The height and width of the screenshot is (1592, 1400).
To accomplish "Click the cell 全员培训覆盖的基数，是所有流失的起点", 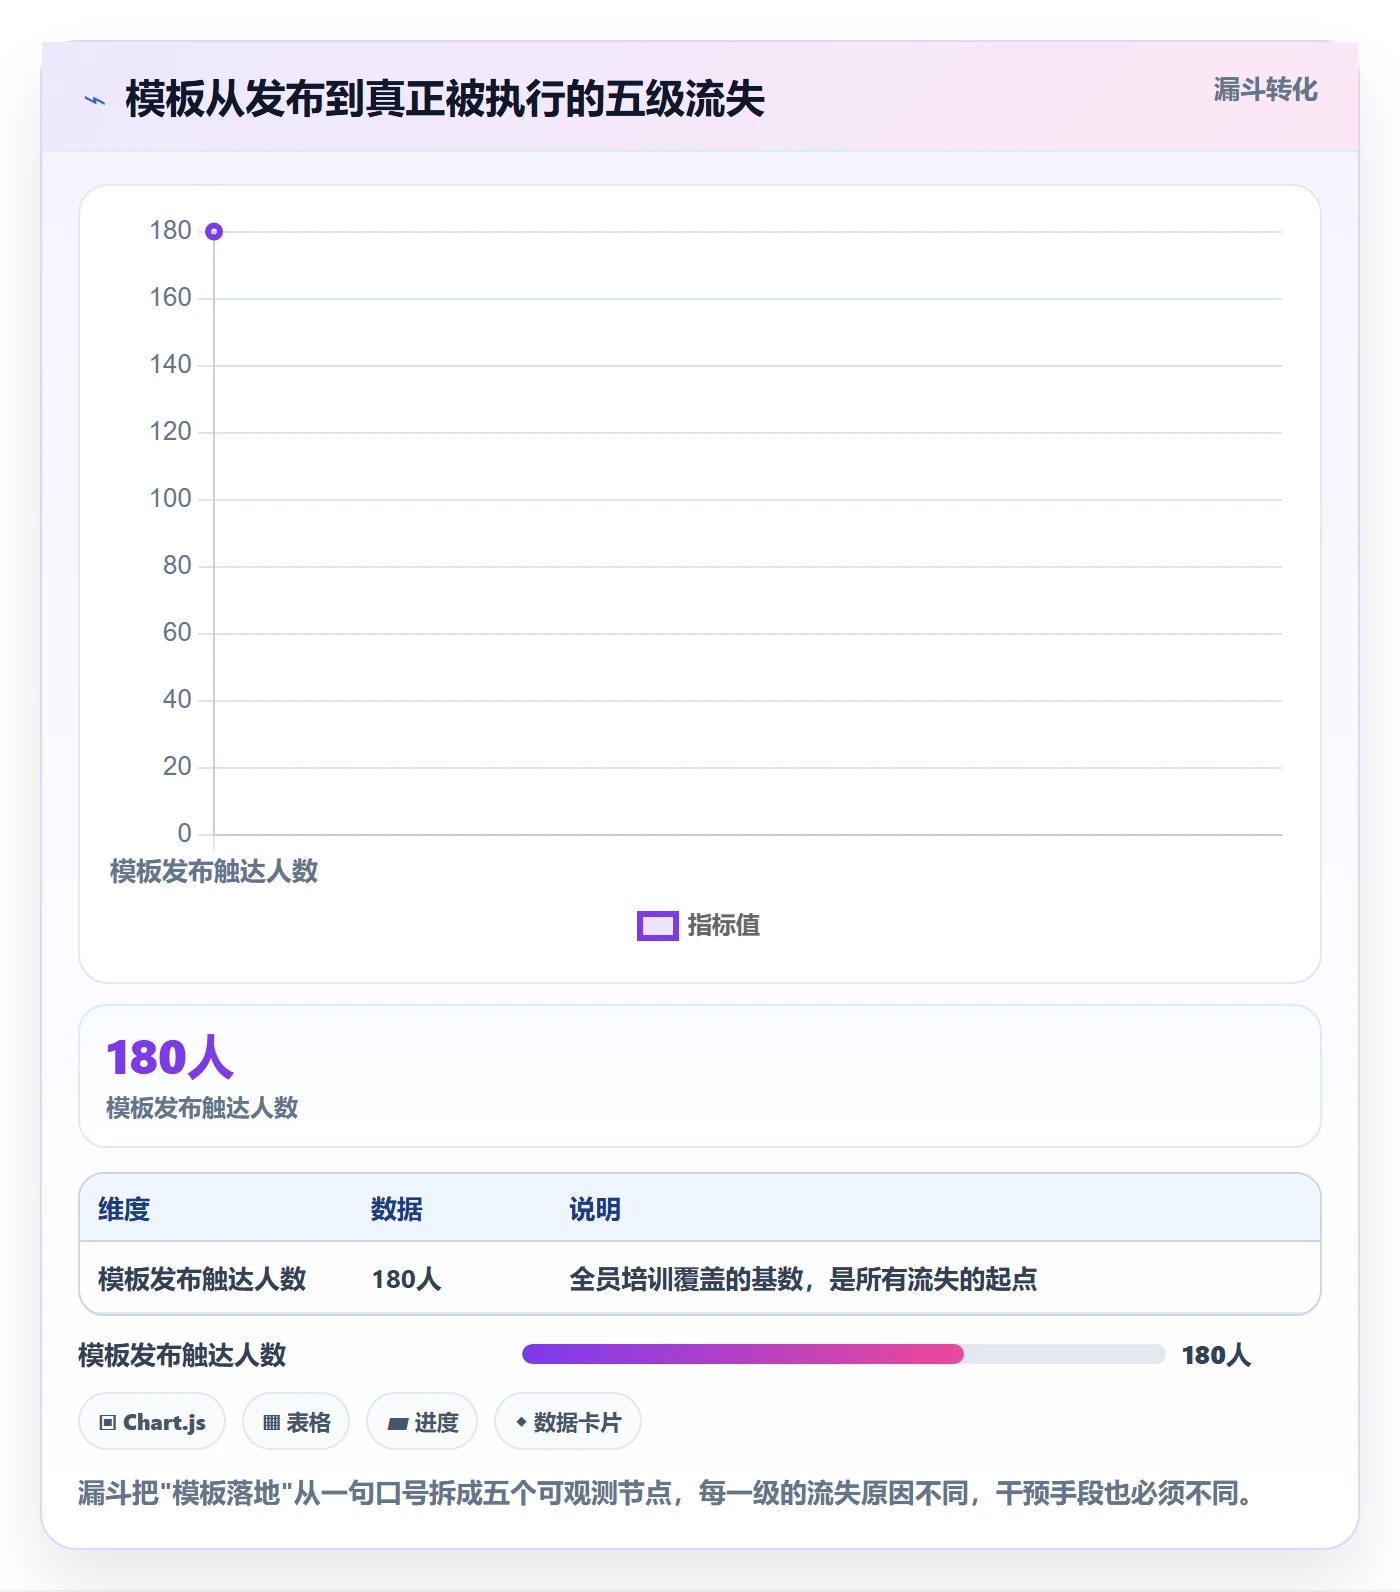I will [x=803, y=1279].
